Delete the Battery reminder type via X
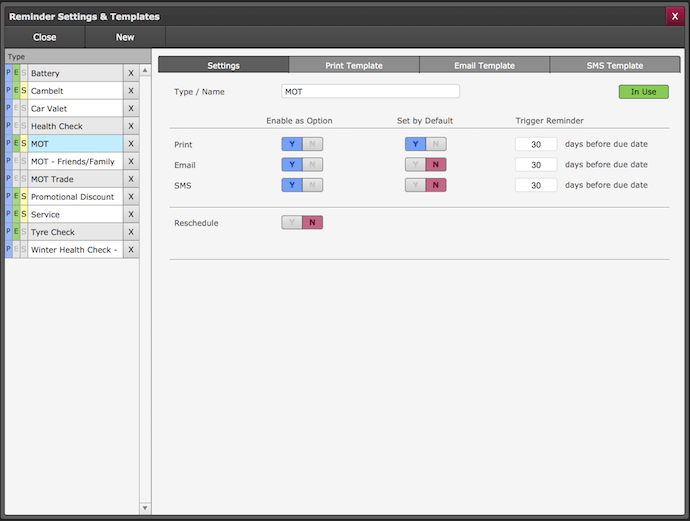 click(131, 73)
